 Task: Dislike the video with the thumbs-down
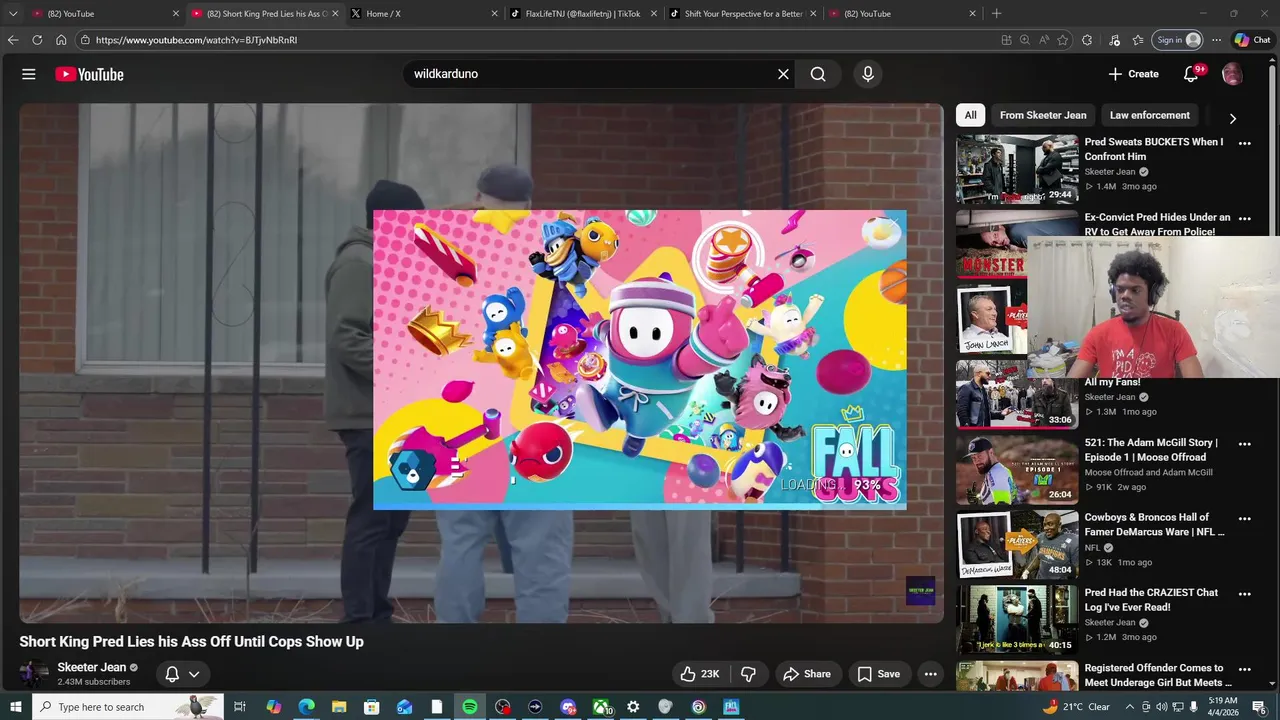748,674
